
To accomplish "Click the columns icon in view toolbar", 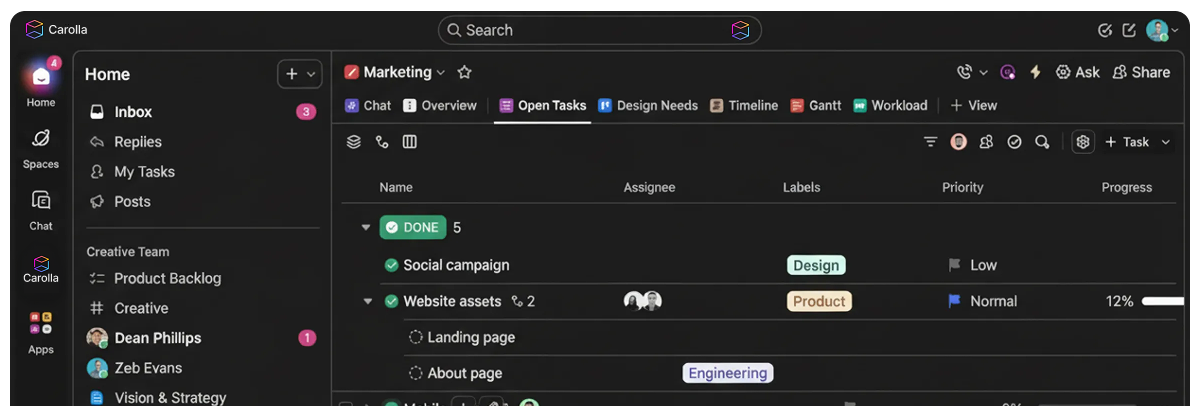I will [x=409, y=142].
